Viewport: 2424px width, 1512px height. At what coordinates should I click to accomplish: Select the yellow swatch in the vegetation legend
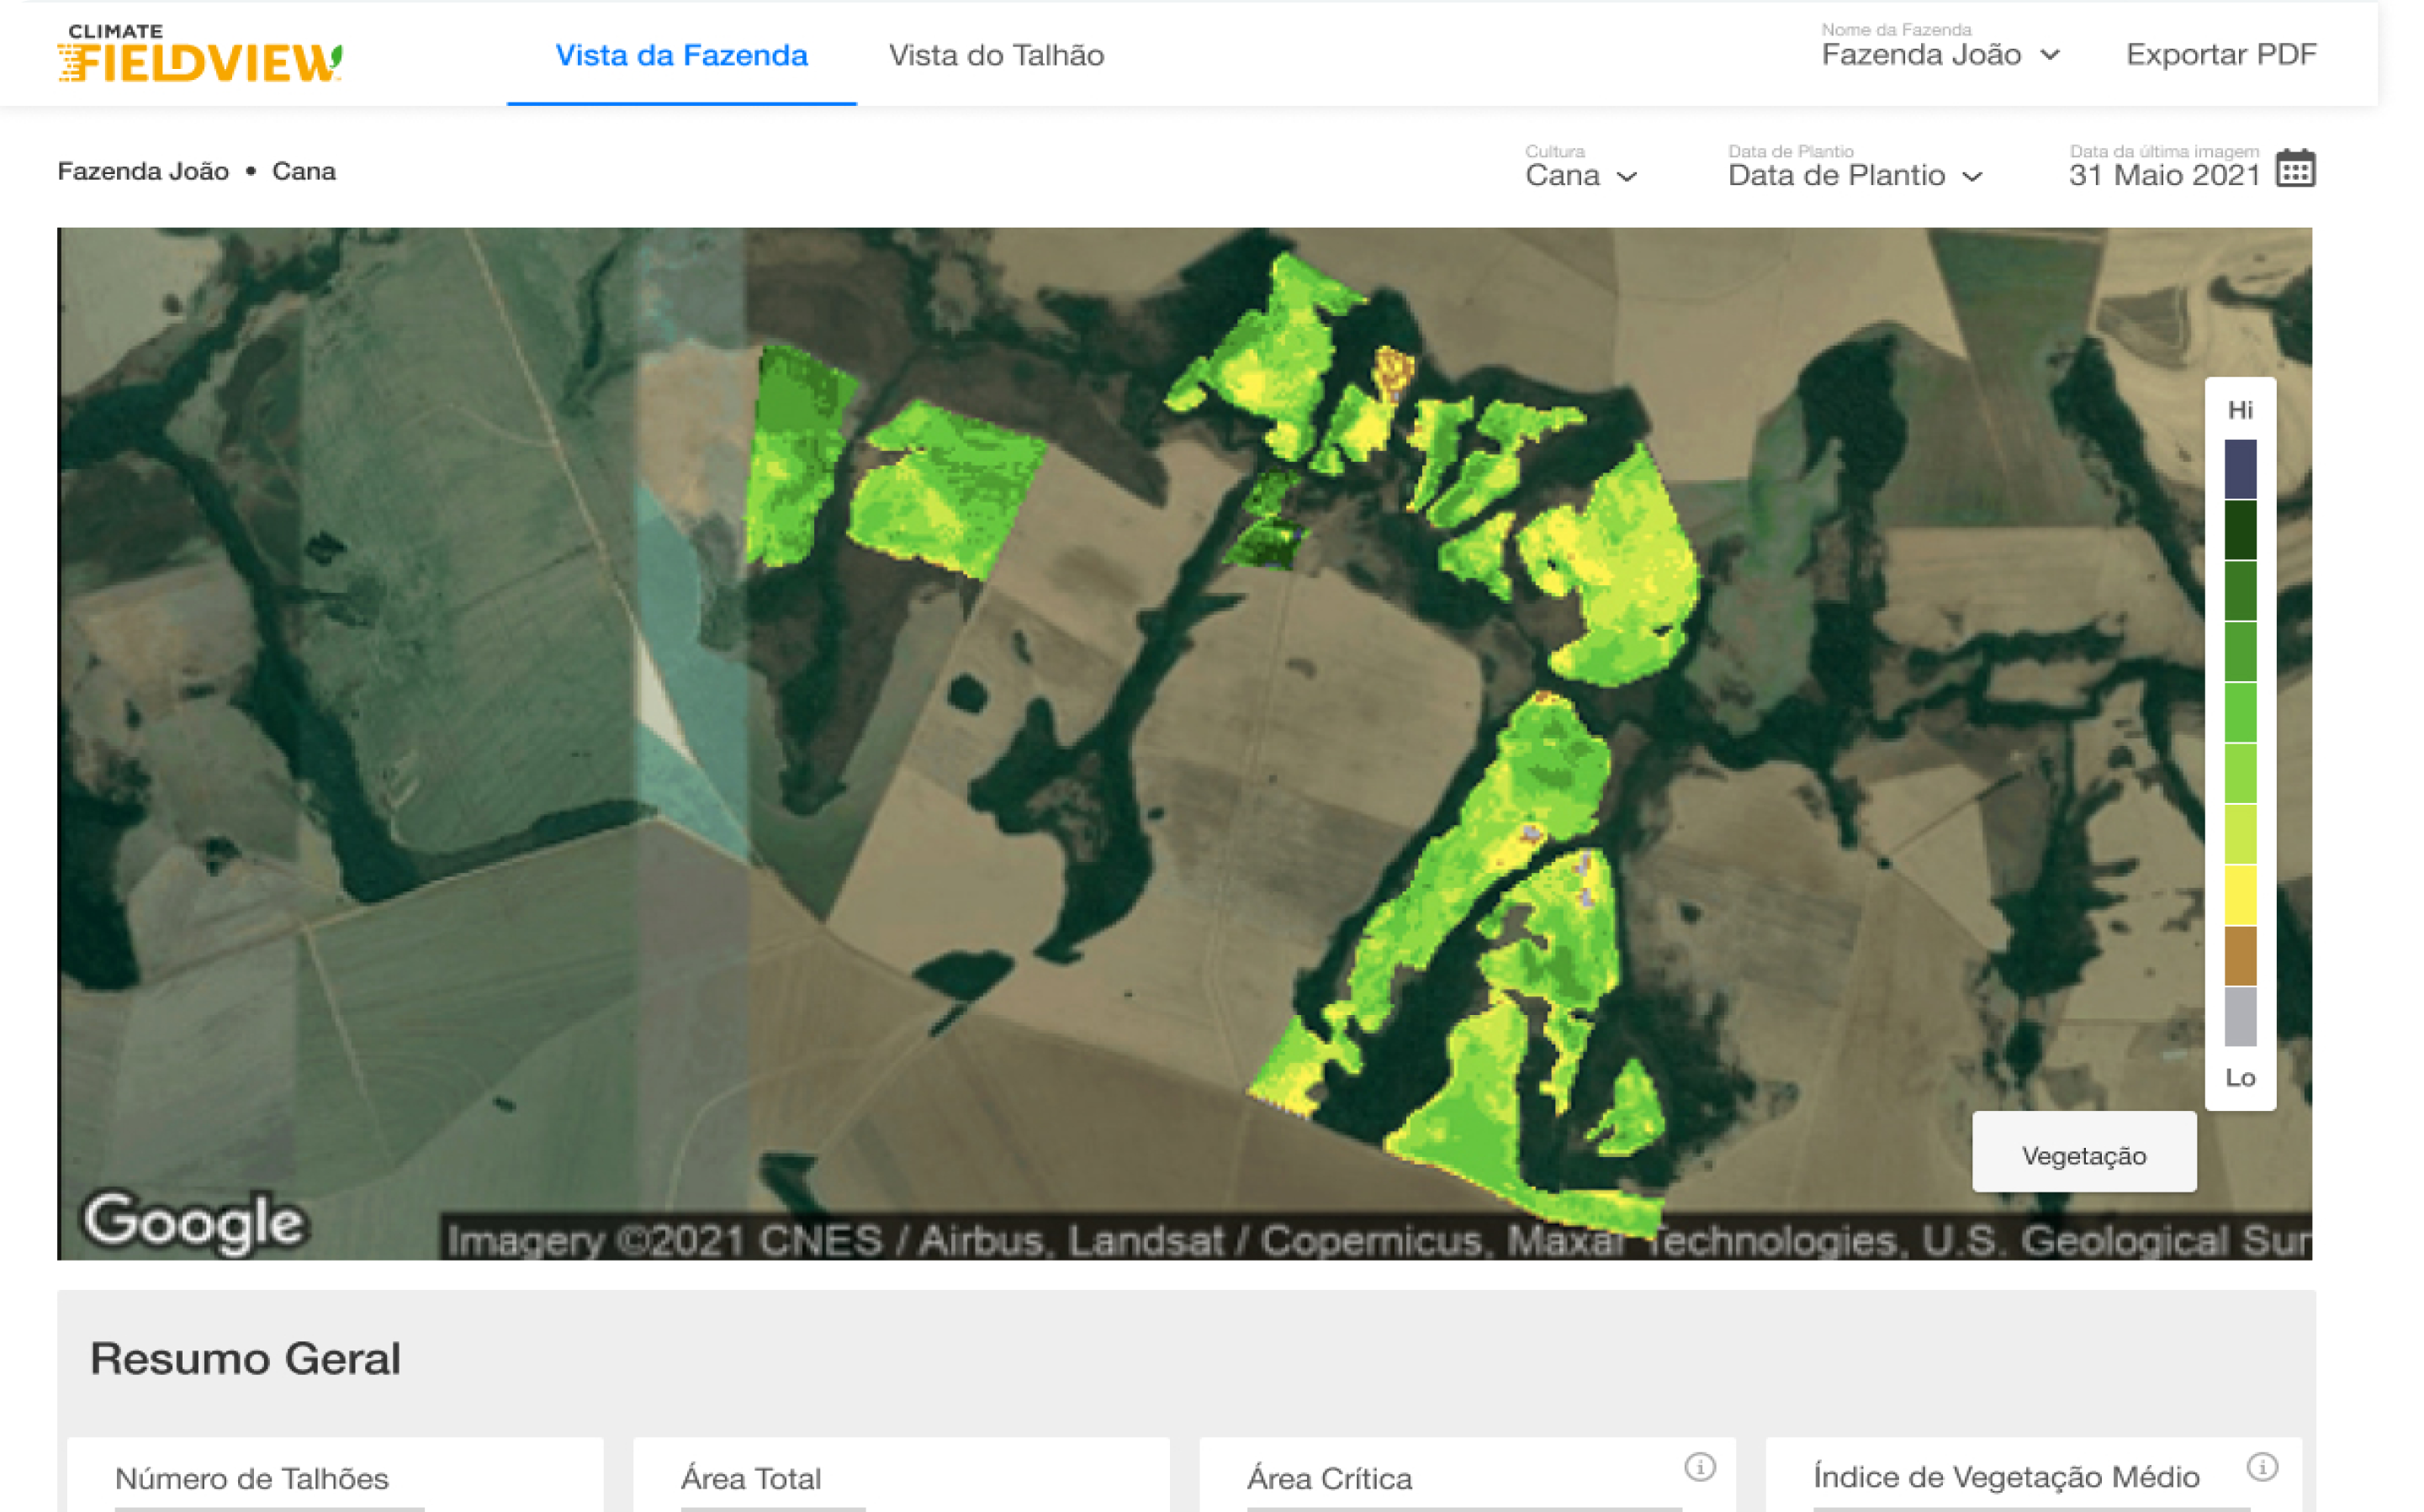pos(2240,895)
